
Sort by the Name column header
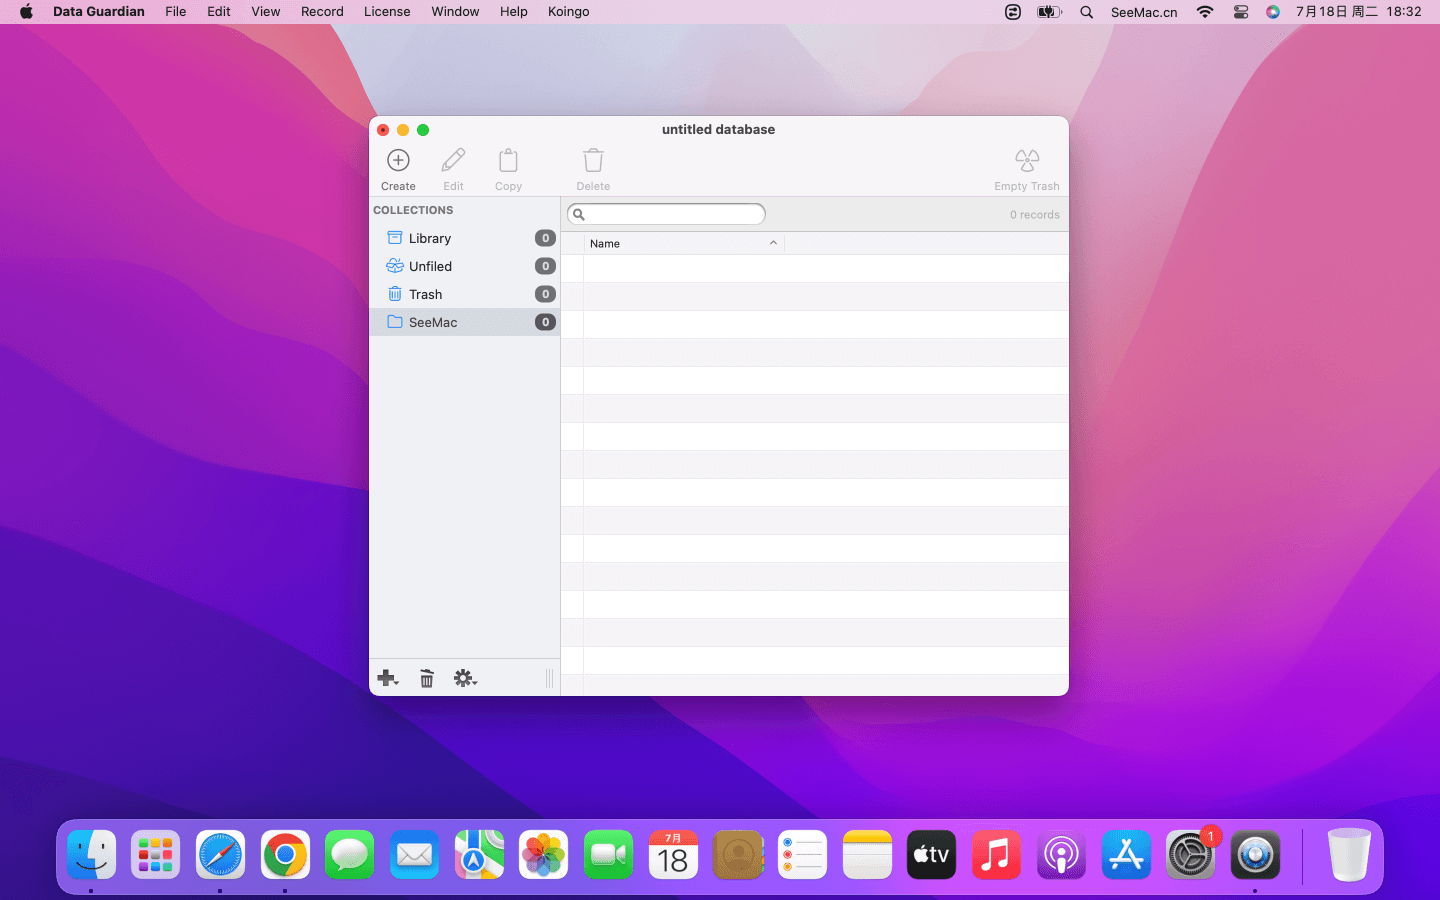684,243
